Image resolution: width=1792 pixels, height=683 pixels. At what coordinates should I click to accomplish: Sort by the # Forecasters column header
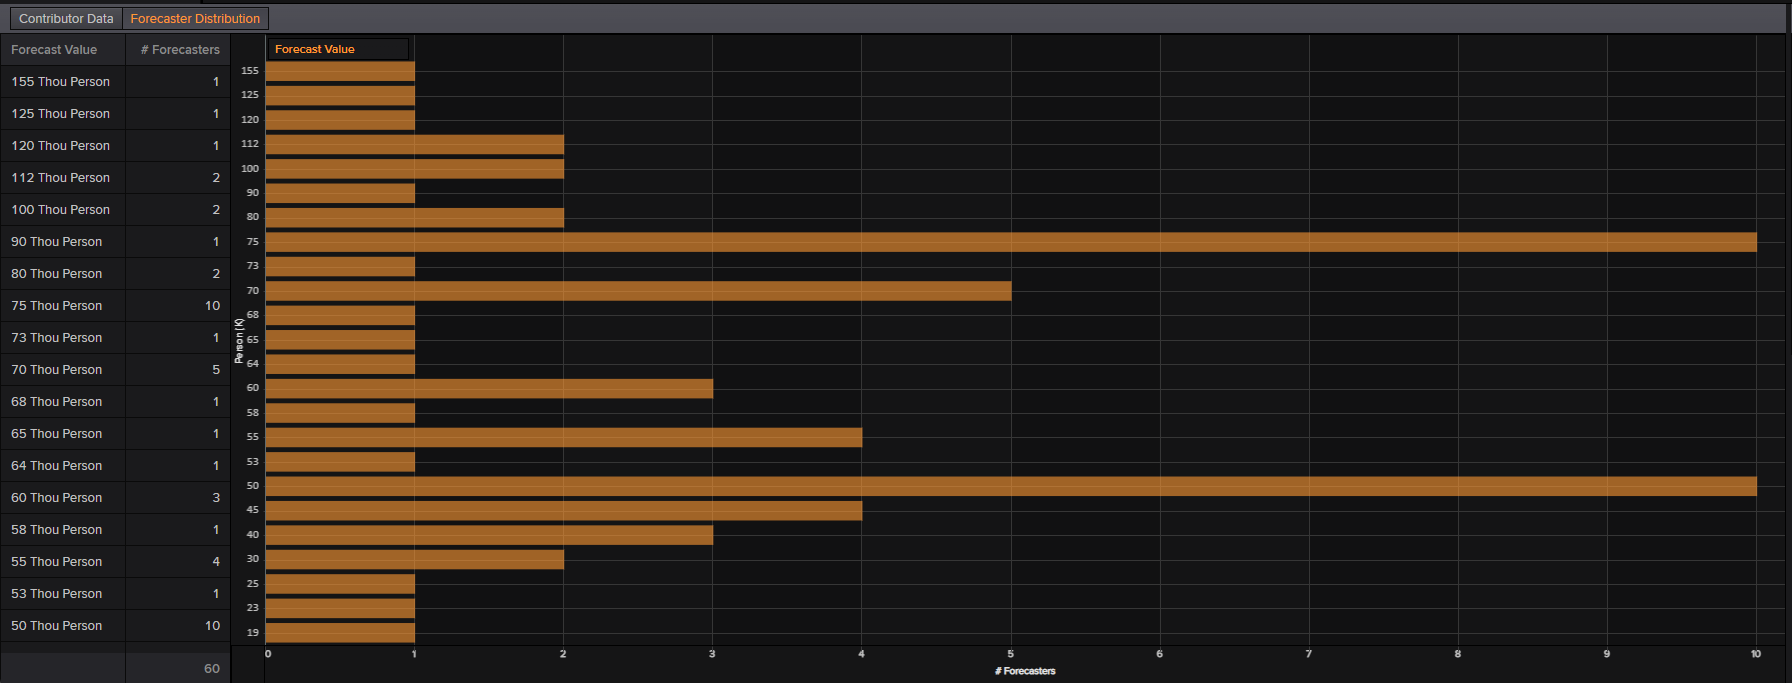(178, 49)
